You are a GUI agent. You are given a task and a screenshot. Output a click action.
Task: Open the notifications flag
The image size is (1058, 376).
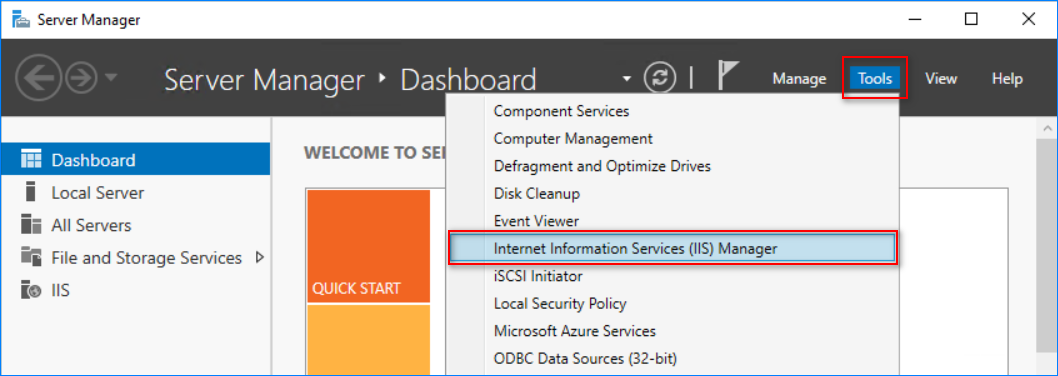pos(727,75)
